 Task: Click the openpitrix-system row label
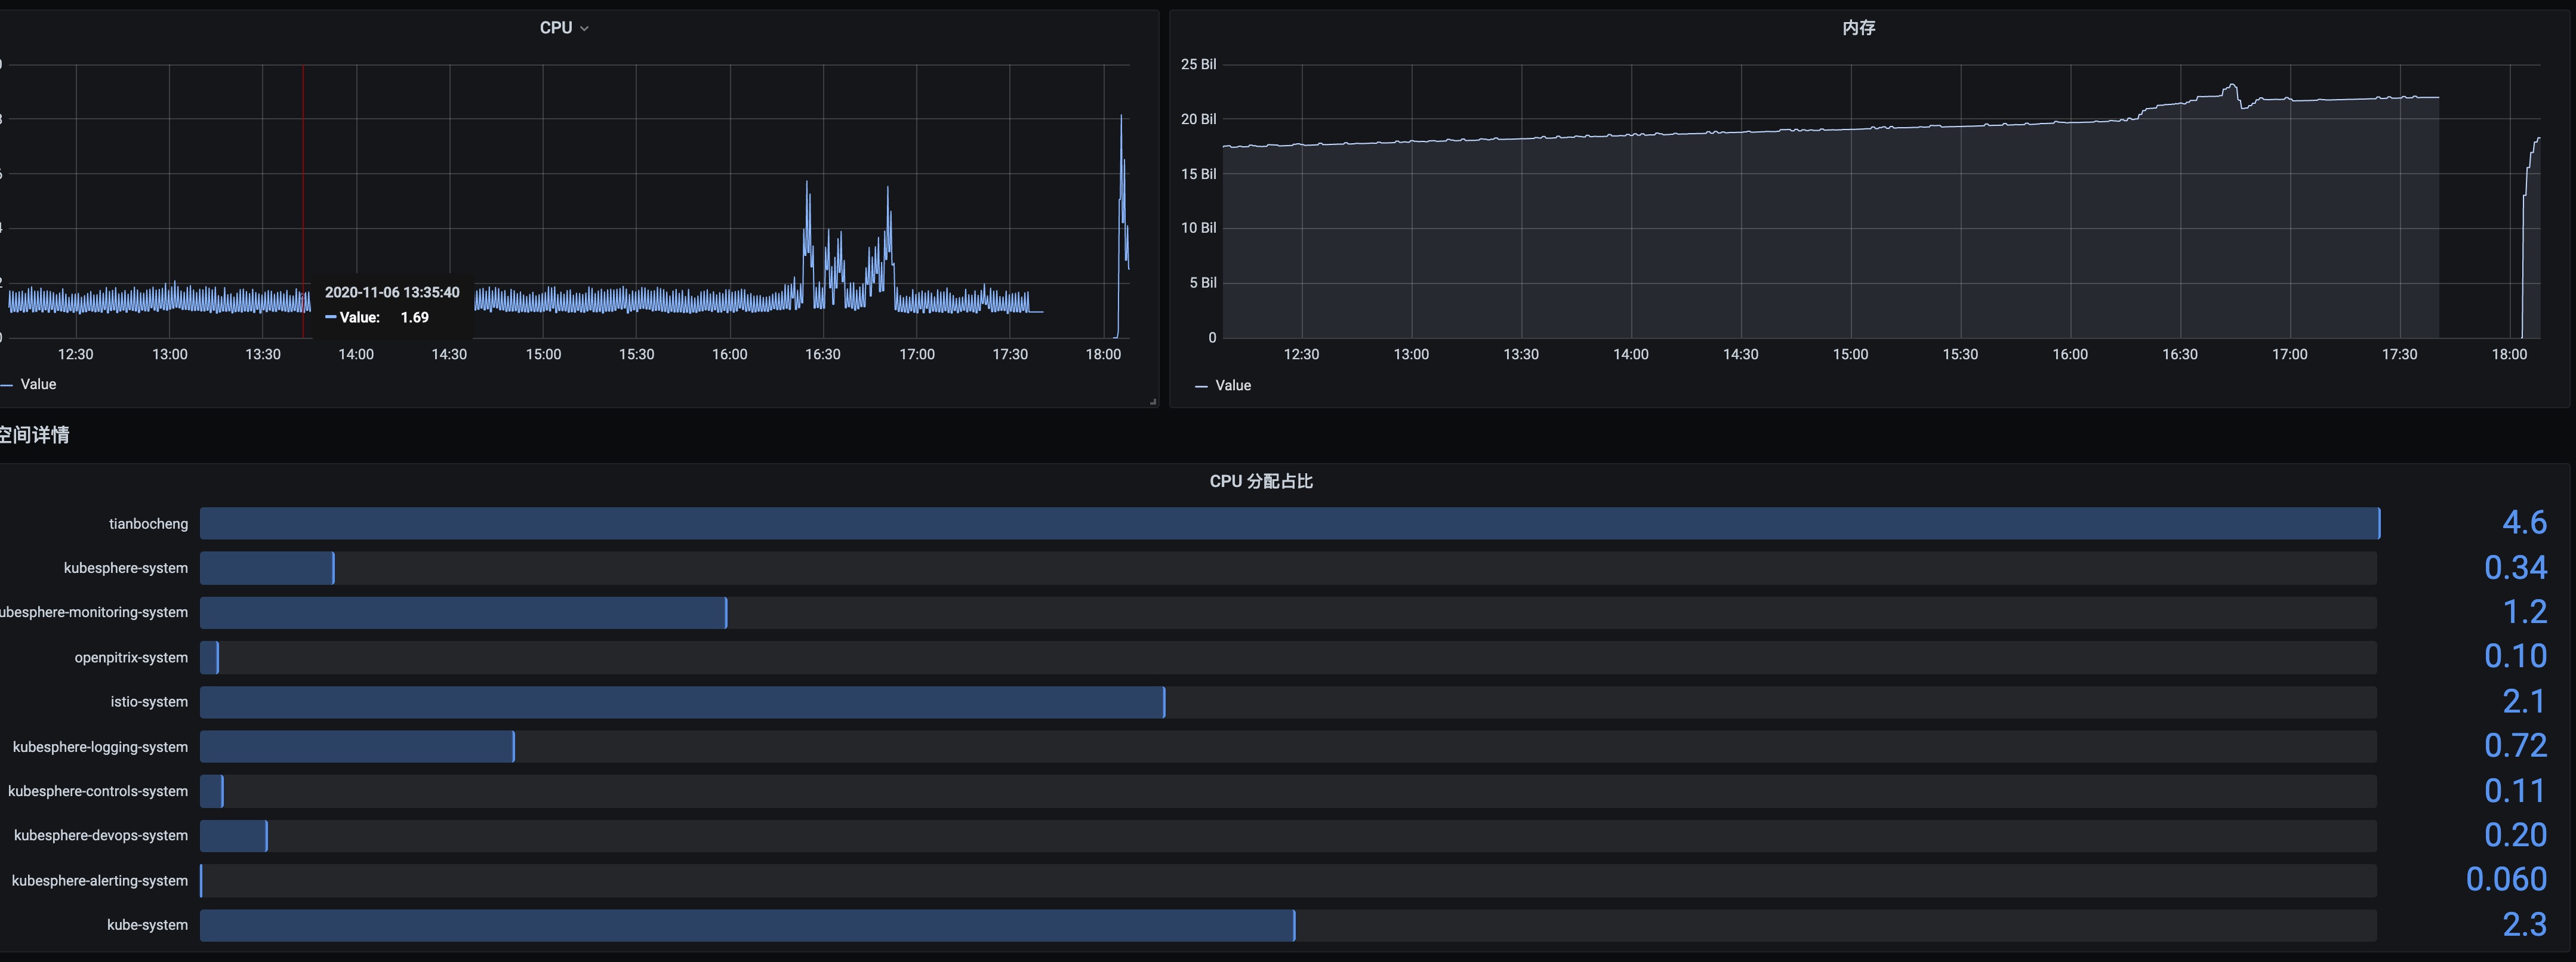pos(131,657)
